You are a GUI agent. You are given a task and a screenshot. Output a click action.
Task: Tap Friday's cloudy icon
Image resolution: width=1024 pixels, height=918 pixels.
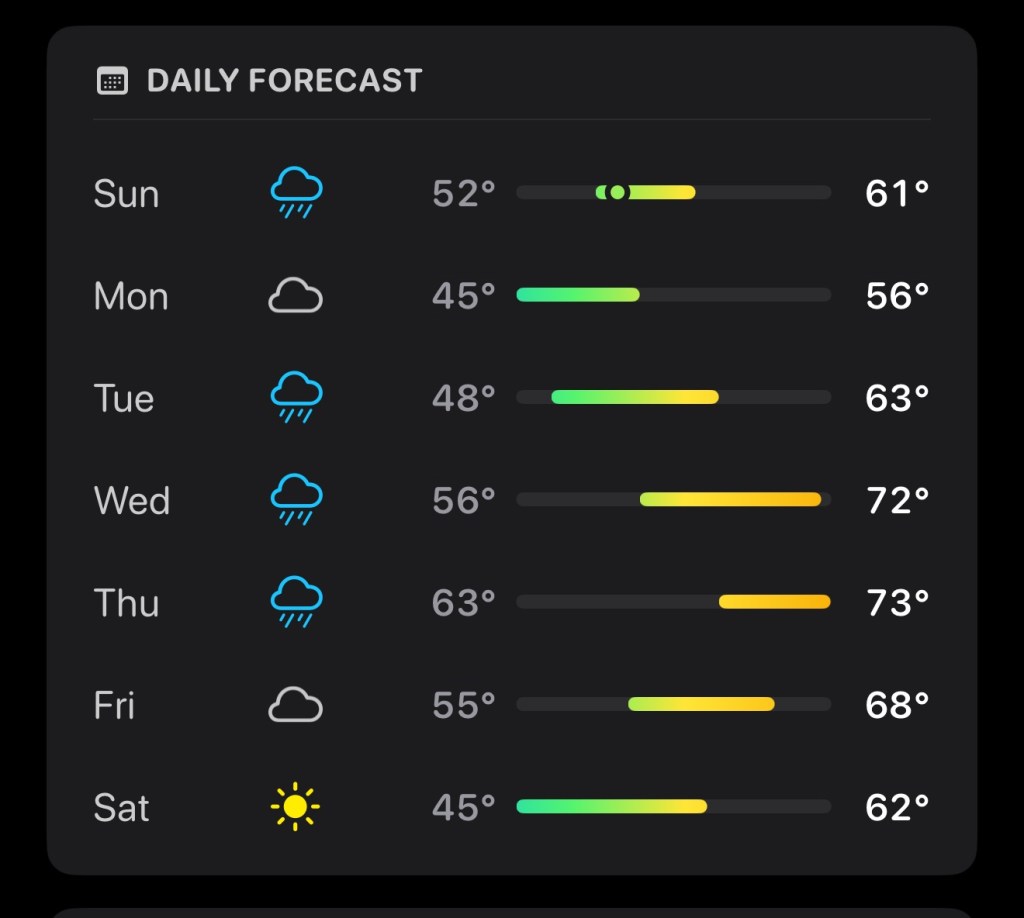click(296, 705)
